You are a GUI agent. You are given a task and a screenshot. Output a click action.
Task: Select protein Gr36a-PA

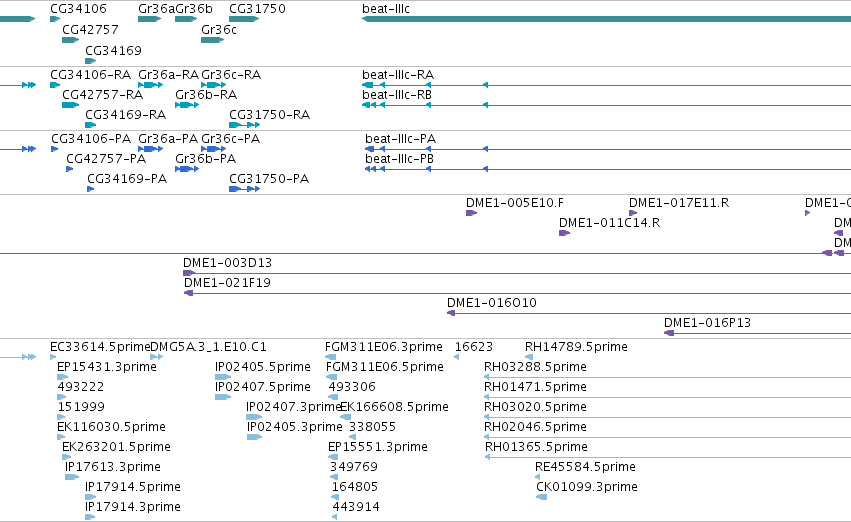(x=150, y=149)
